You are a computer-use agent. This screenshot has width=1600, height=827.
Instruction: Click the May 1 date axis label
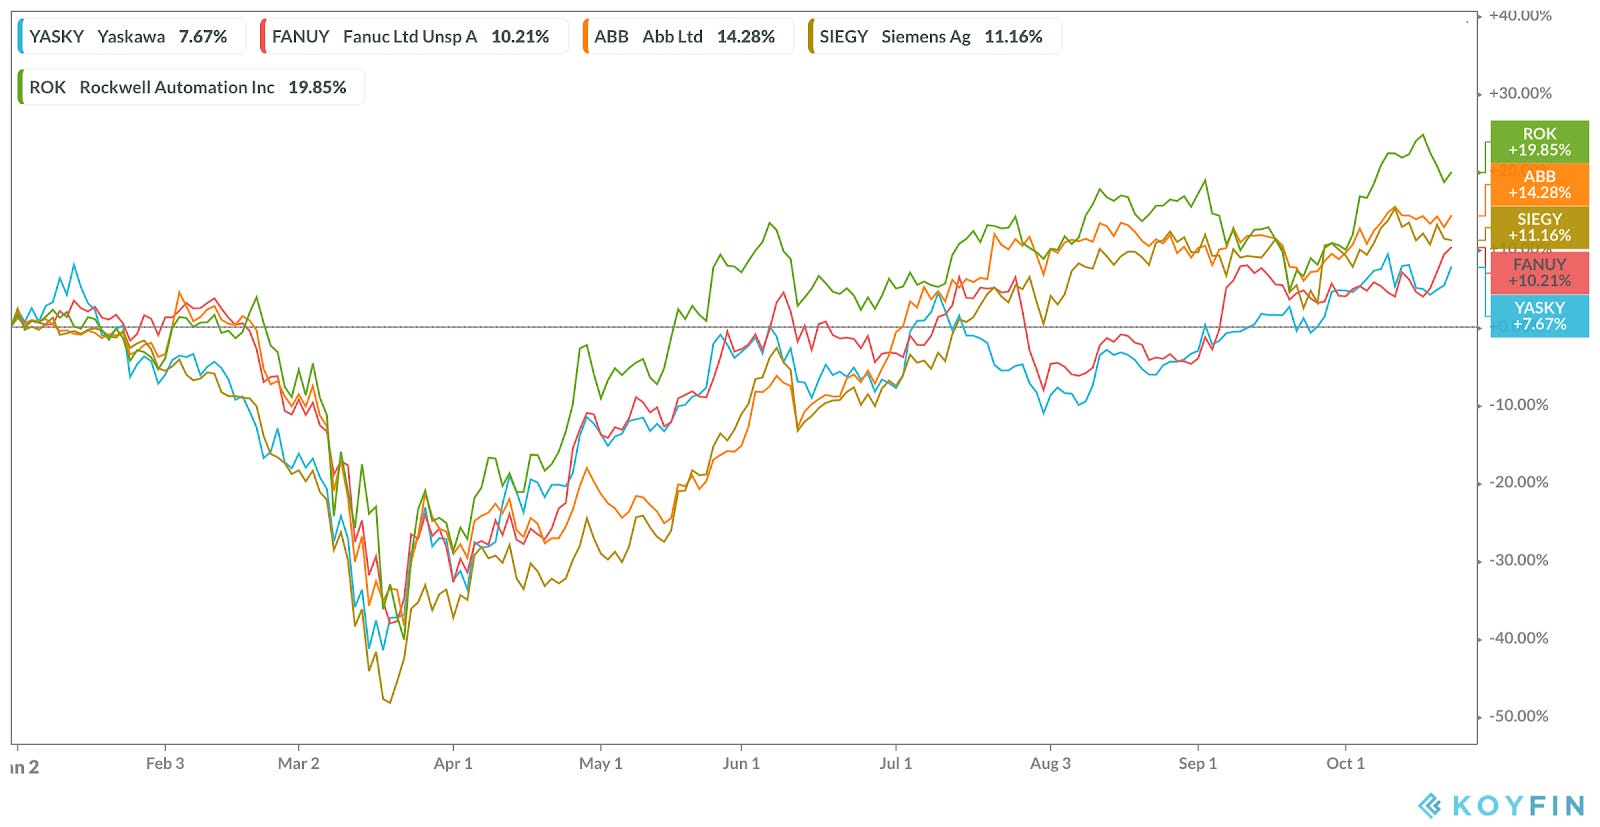click(600, 763)
